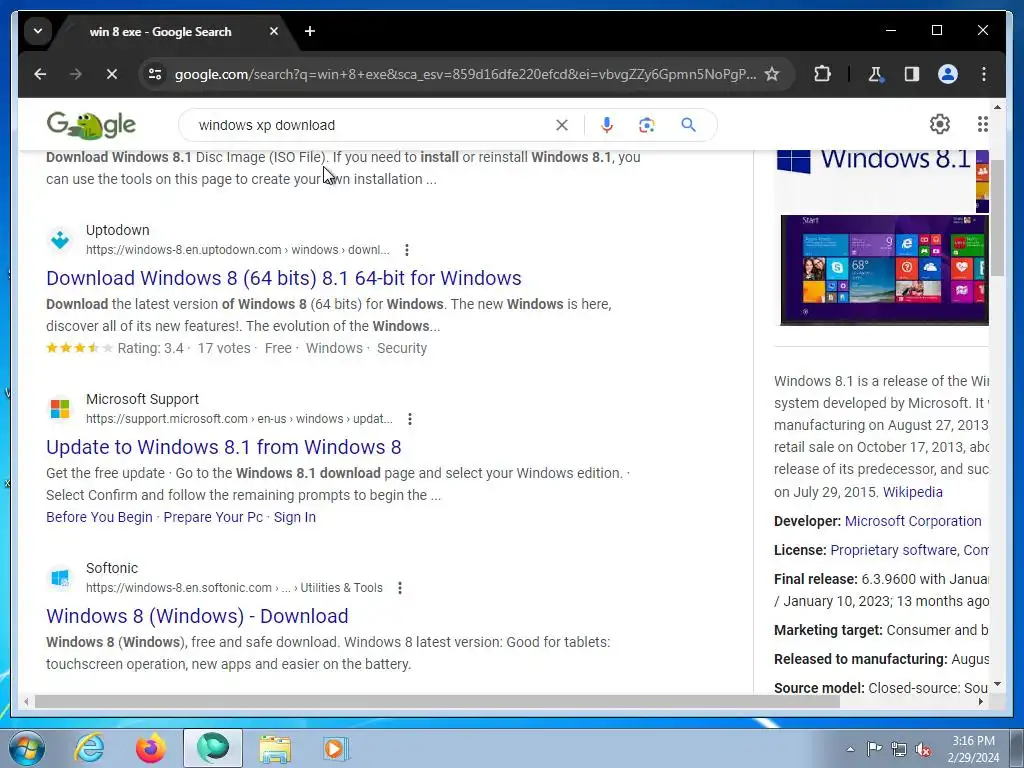The width and height of the screenshot is (1024, 768).
Task: Open Windows Media Player from taskbar
Action: tap(336, 748)
